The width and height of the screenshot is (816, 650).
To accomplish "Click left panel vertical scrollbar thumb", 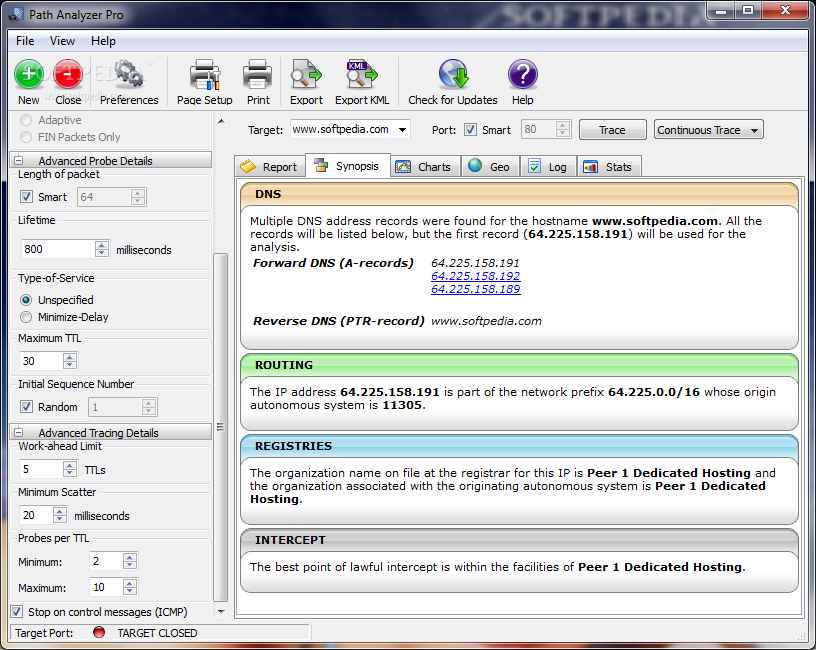I will 221,427.
